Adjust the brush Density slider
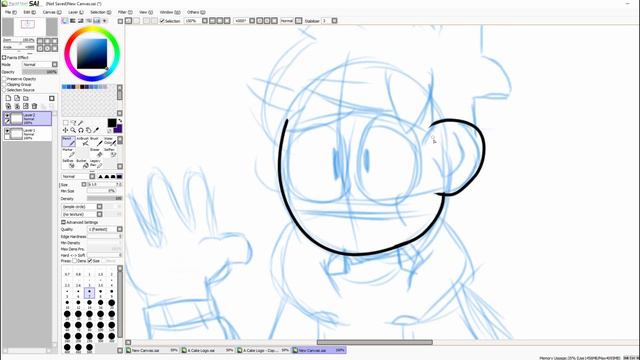Viewport: 640px width, 360px height. coord(104,198)
